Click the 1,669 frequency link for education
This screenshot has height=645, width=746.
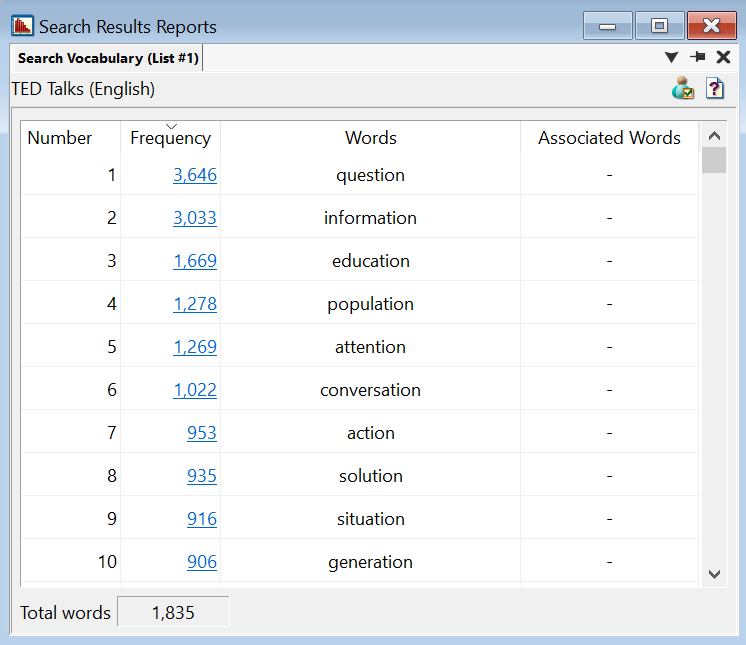[195, 261]
